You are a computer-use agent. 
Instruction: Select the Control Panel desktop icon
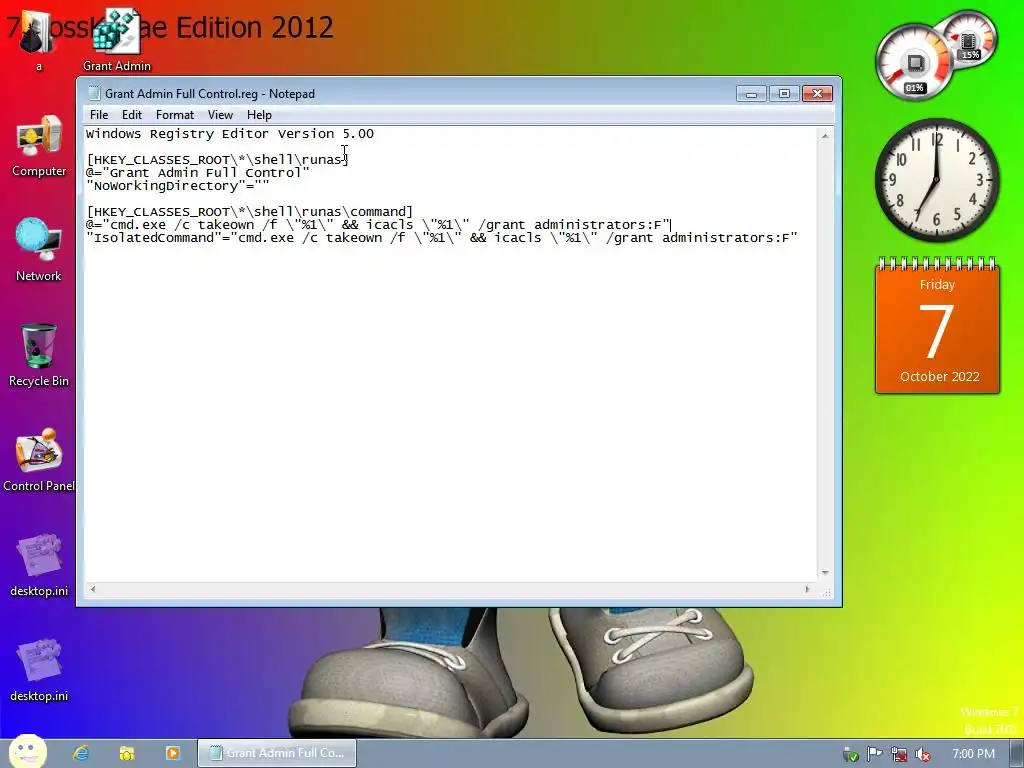coord(39,460)
